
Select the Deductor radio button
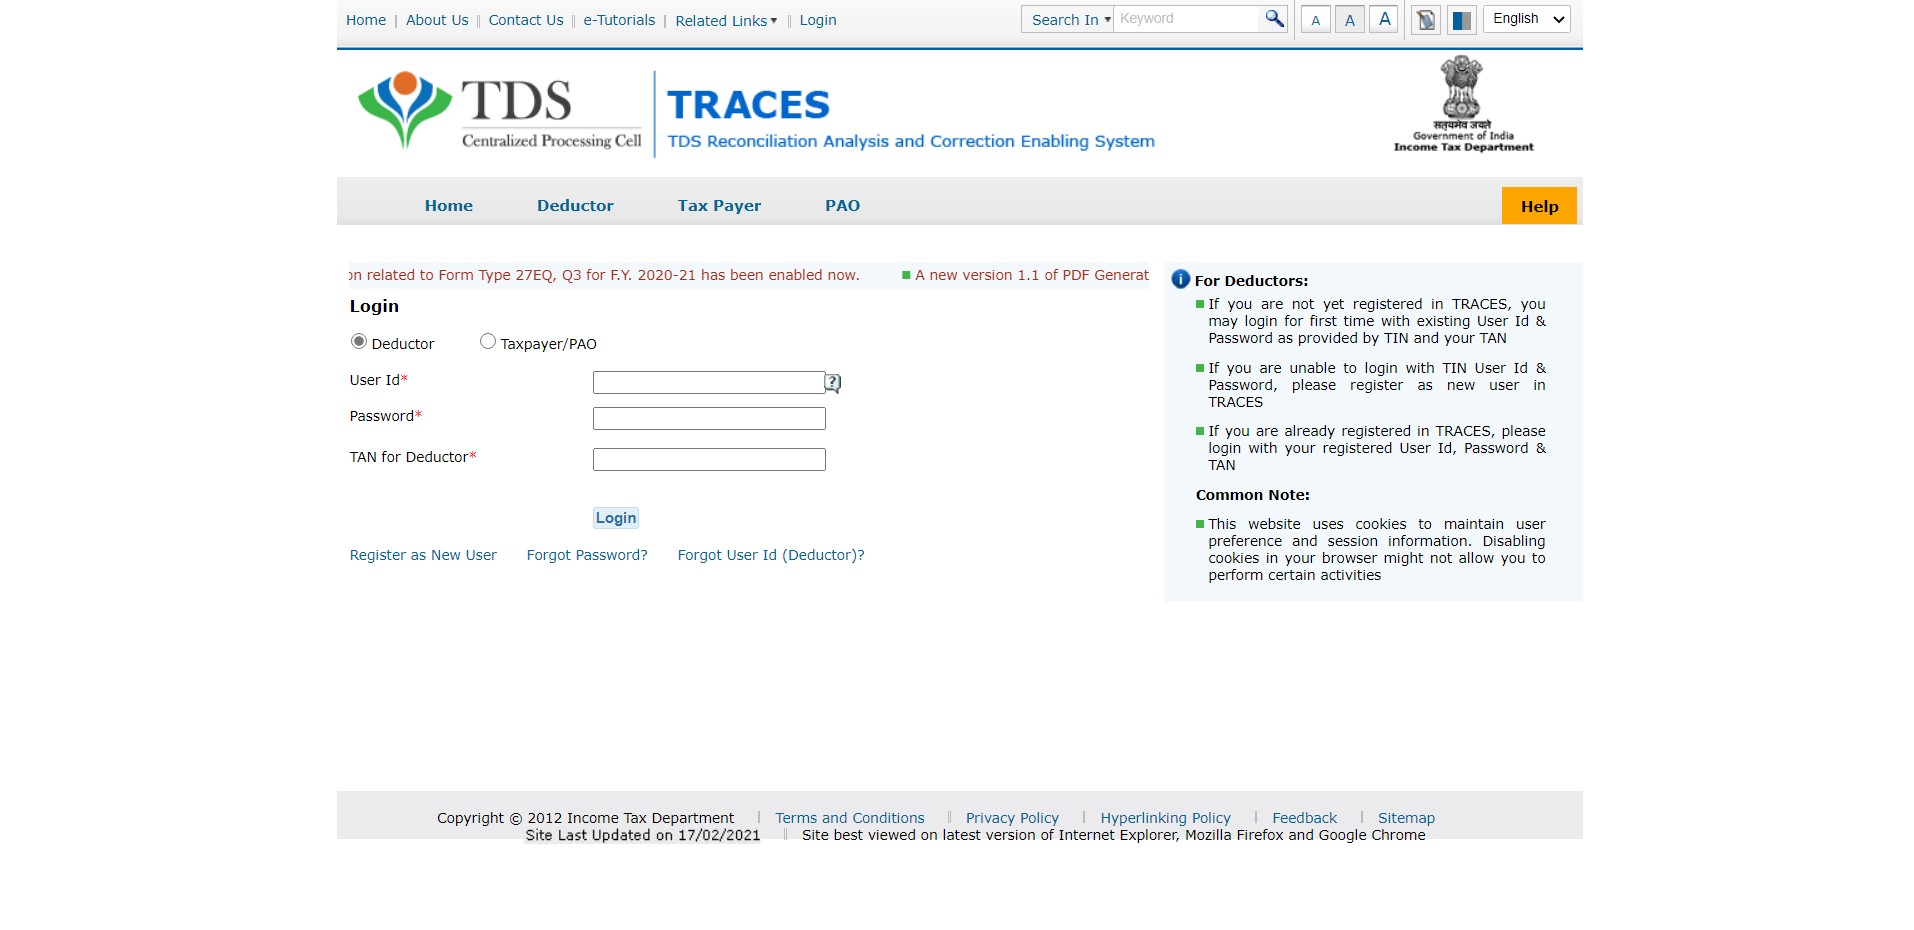[x=359, y=342]
